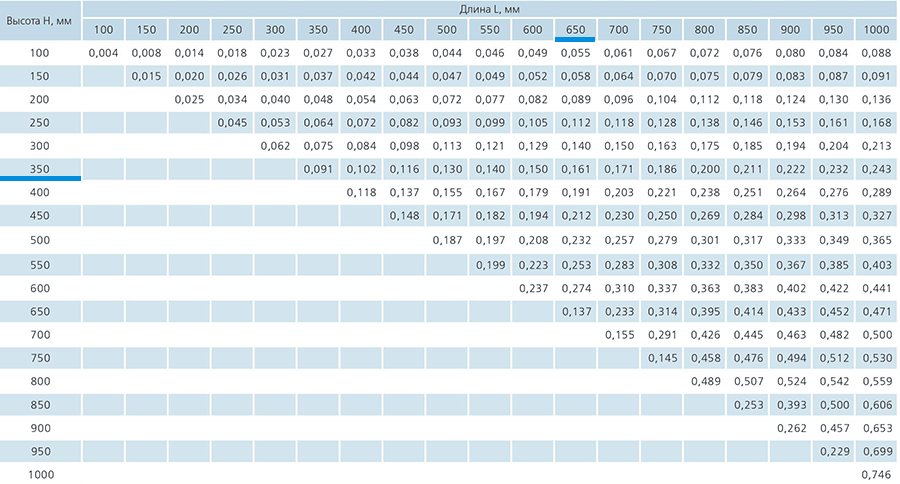Click value 0,145 at height 750, length 750
This screenshot has height=484, width=900.
(662, 358)
